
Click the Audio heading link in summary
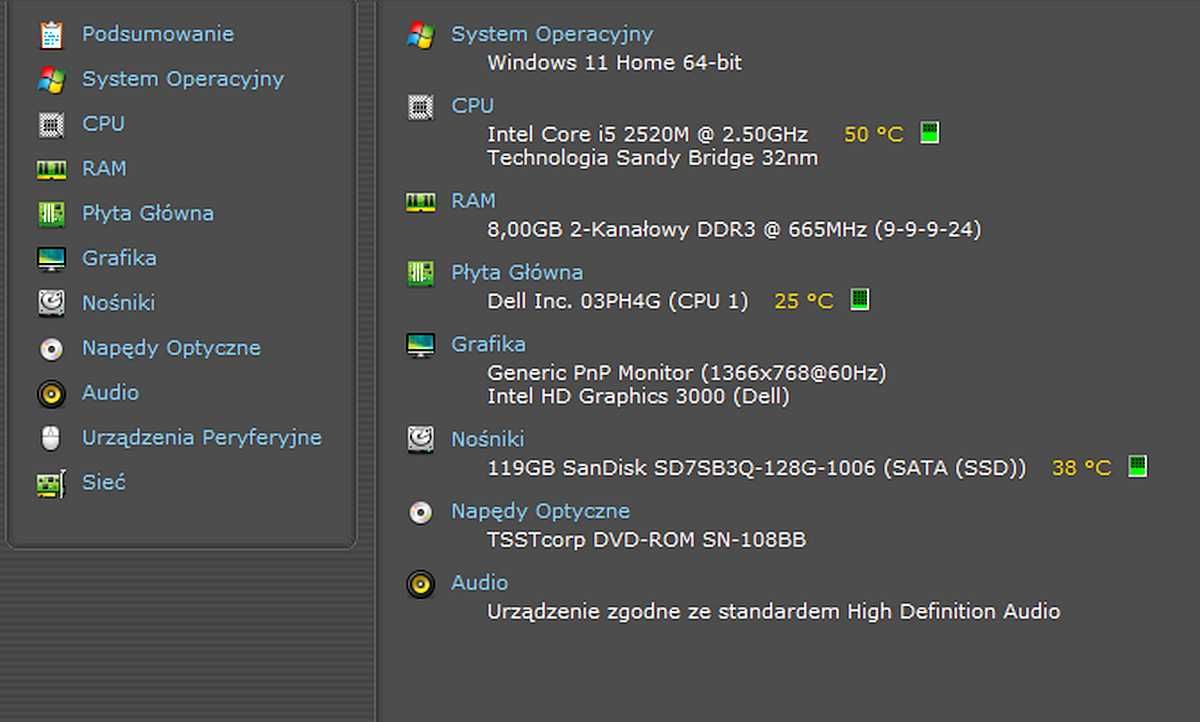(479, 583)
